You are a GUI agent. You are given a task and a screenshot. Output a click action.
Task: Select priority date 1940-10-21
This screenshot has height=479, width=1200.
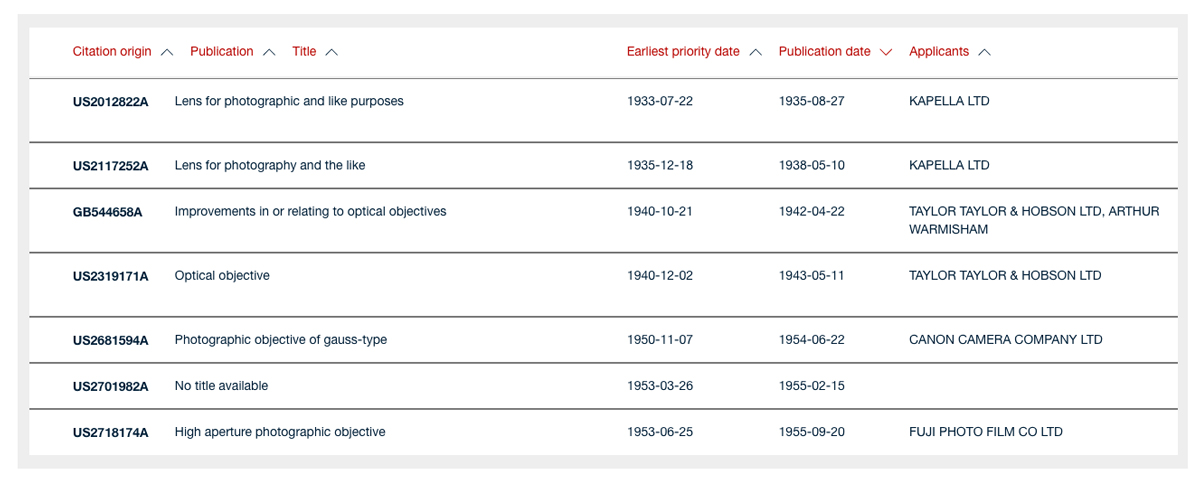point(660,211)
